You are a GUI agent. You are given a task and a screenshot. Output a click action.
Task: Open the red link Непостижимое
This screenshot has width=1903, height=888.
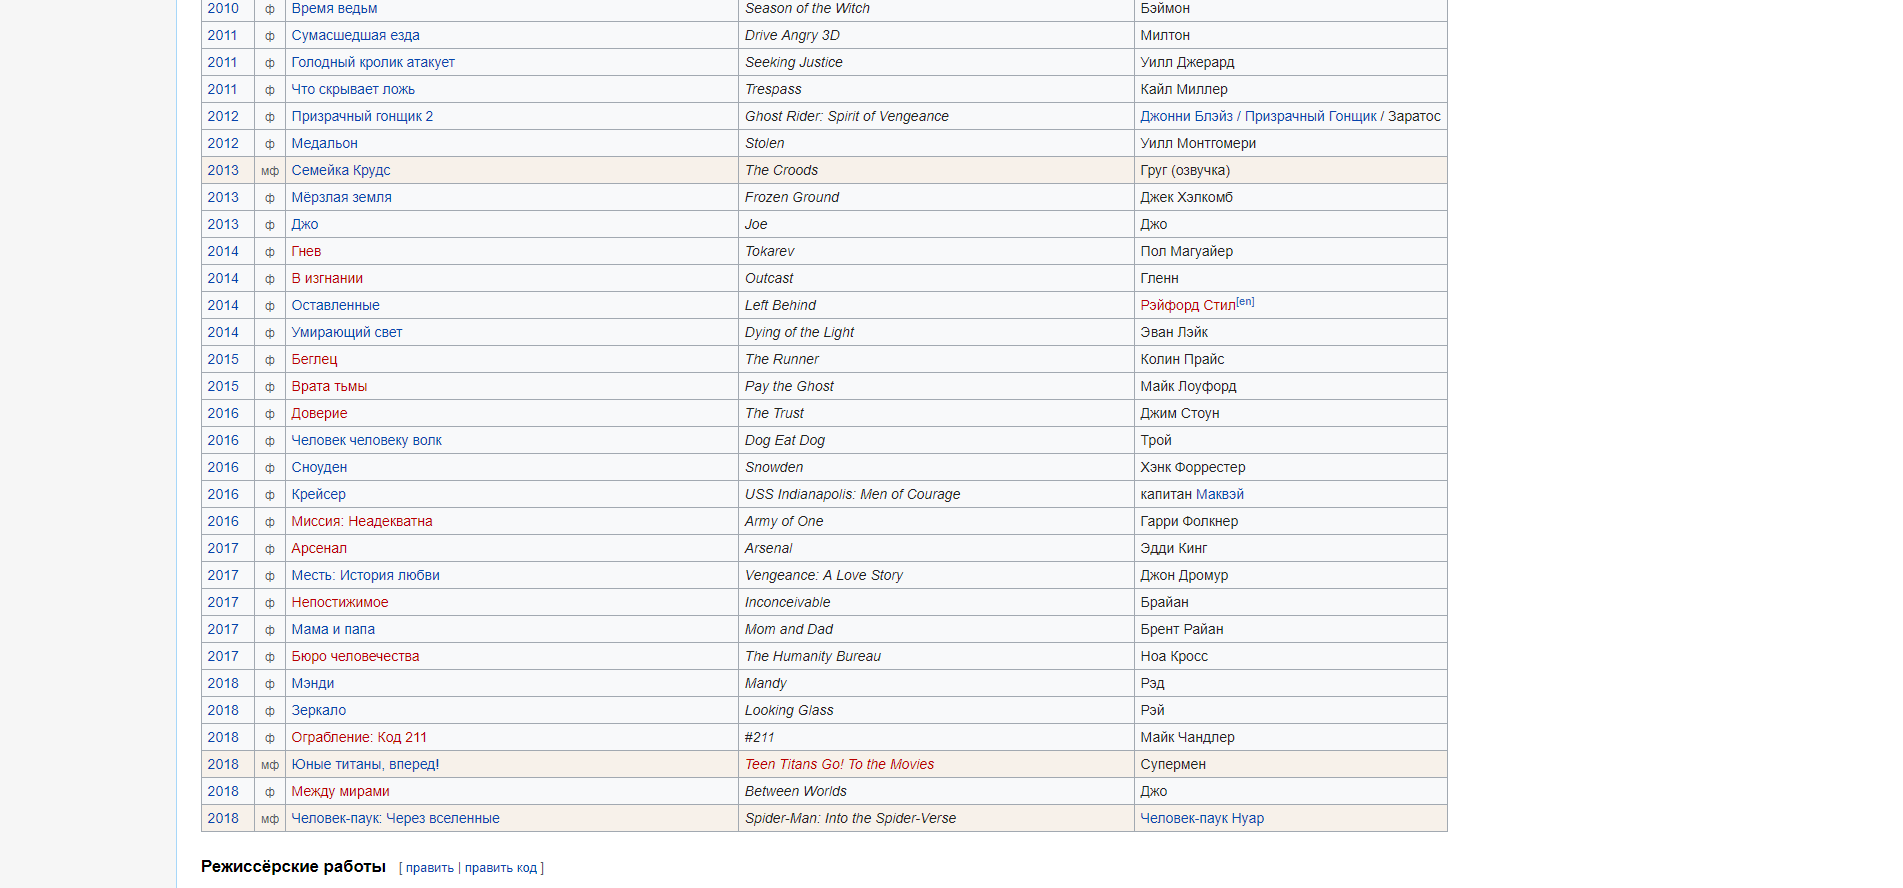pos(339,602)
